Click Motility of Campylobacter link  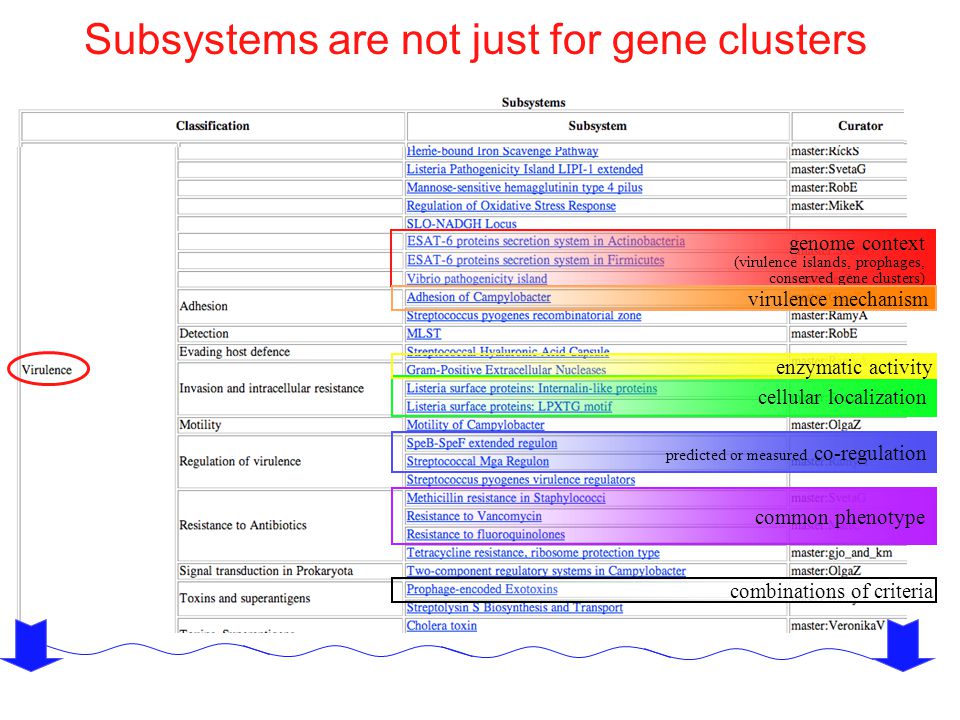[476, 425]
